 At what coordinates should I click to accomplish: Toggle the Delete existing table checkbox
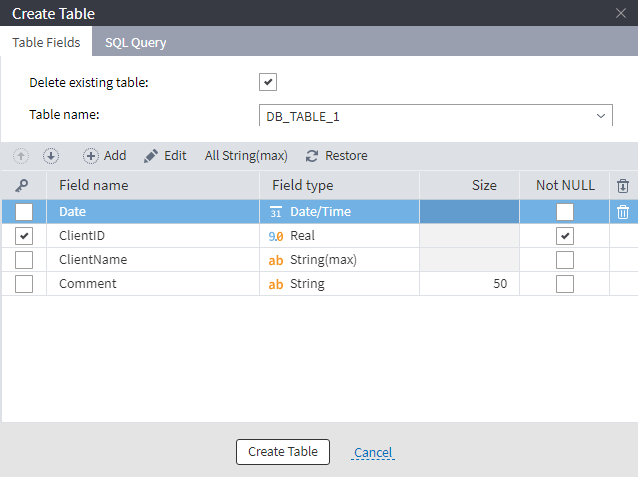click(268, 82)
